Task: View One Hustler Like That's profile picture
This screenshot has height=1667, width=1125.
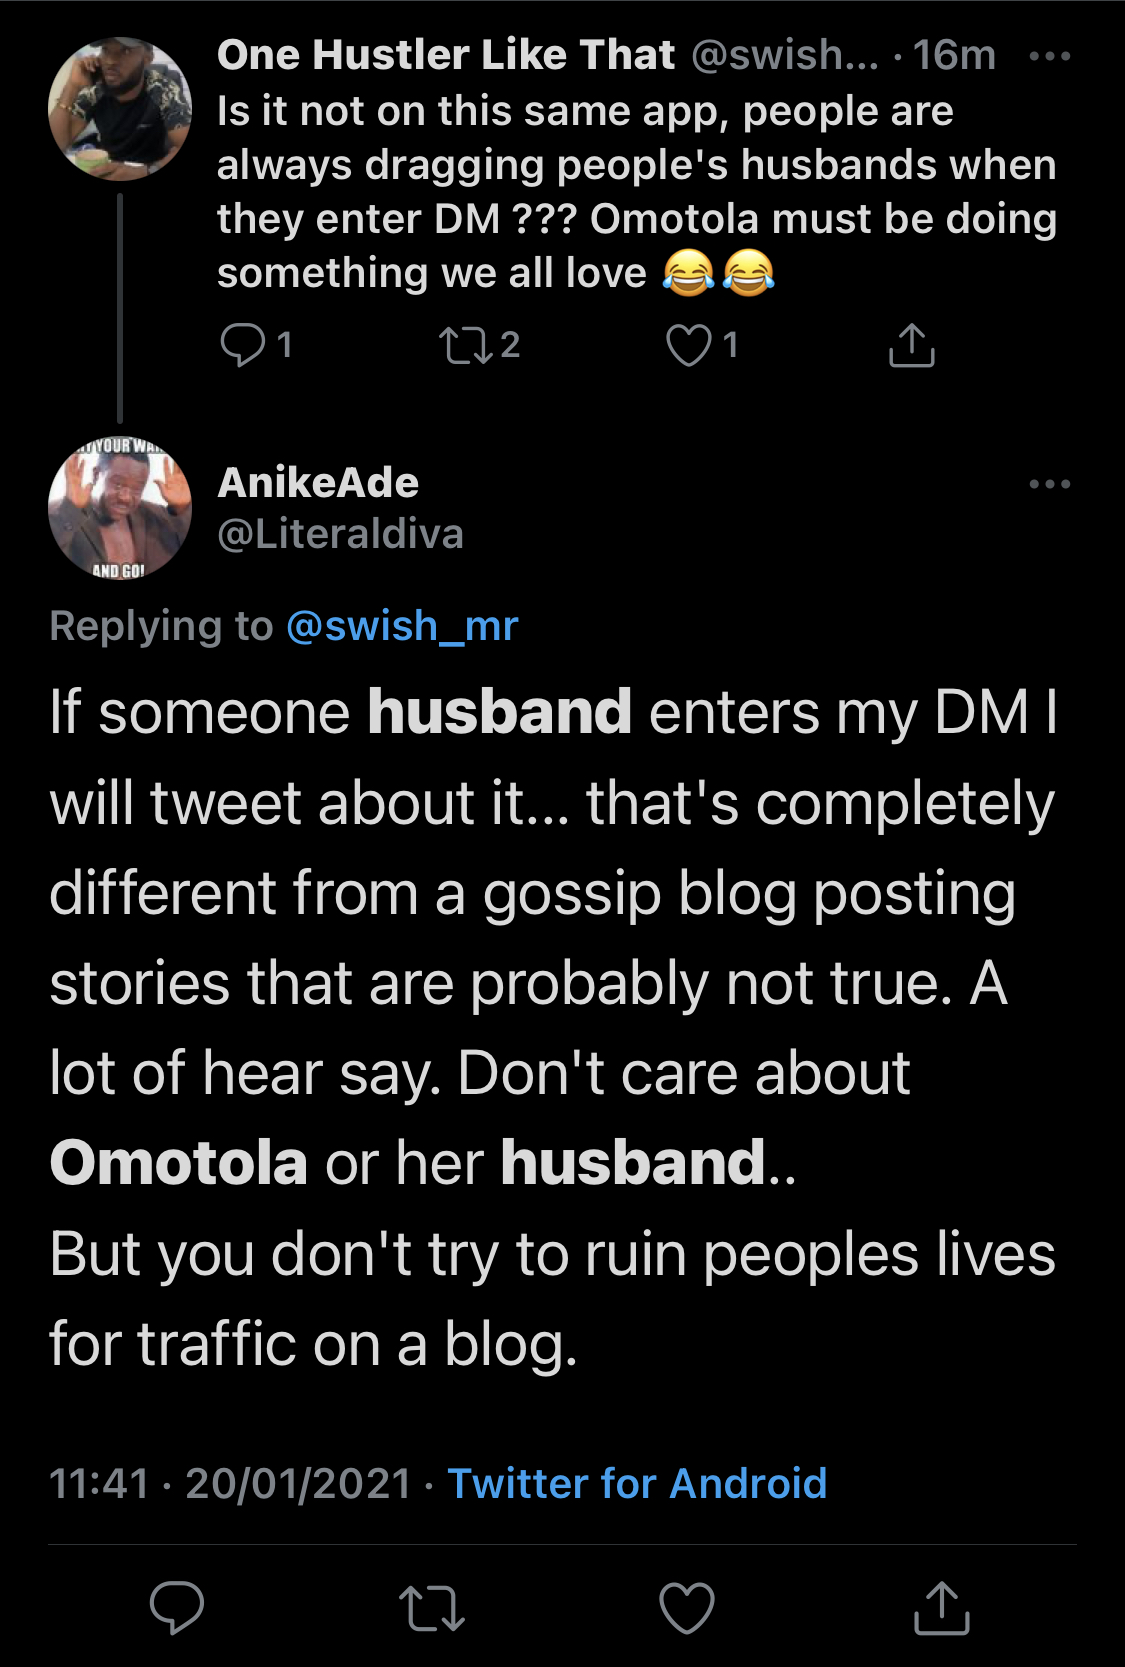Action: coord(120,109)
